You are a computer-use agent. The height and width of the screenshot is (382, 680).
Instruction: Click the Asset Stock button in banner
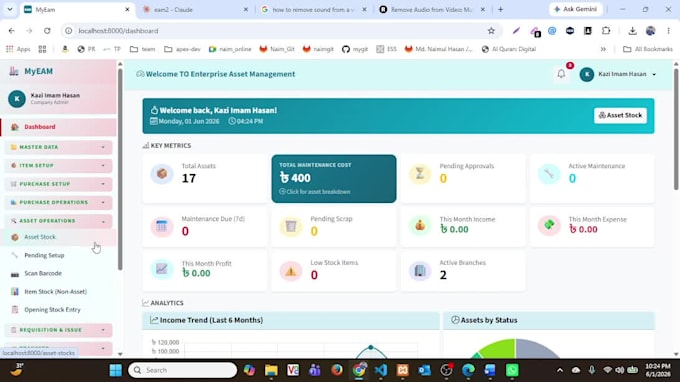620,115
